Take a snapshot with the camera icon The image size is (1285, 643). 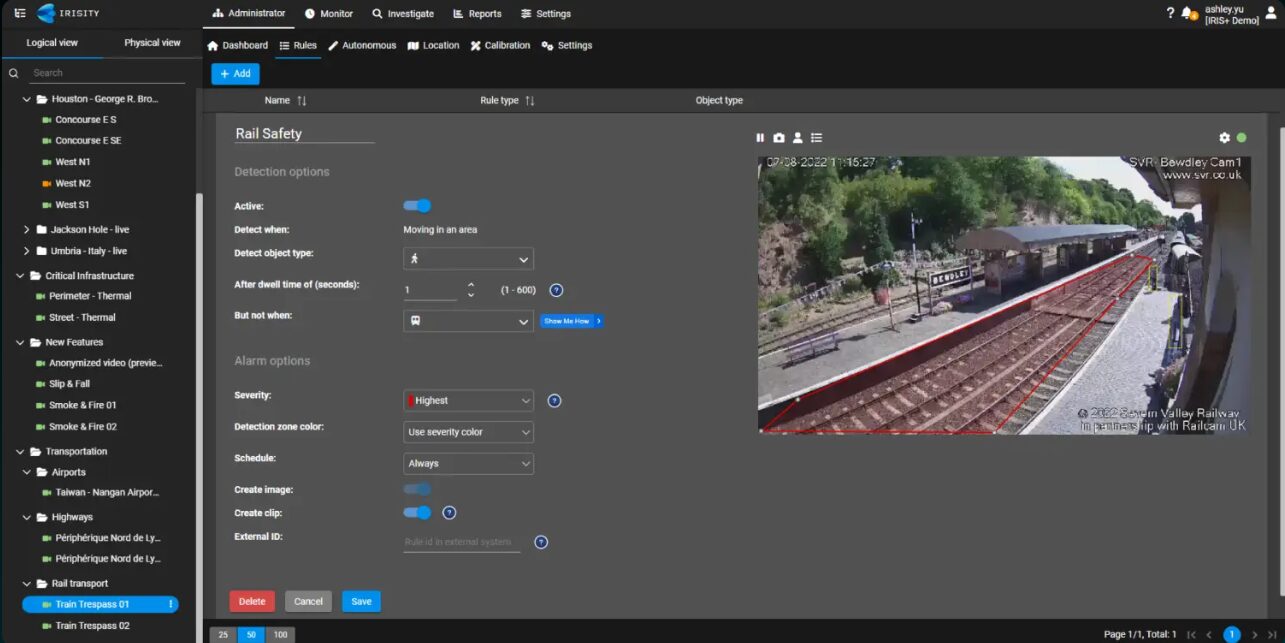(x=779, y=138)
